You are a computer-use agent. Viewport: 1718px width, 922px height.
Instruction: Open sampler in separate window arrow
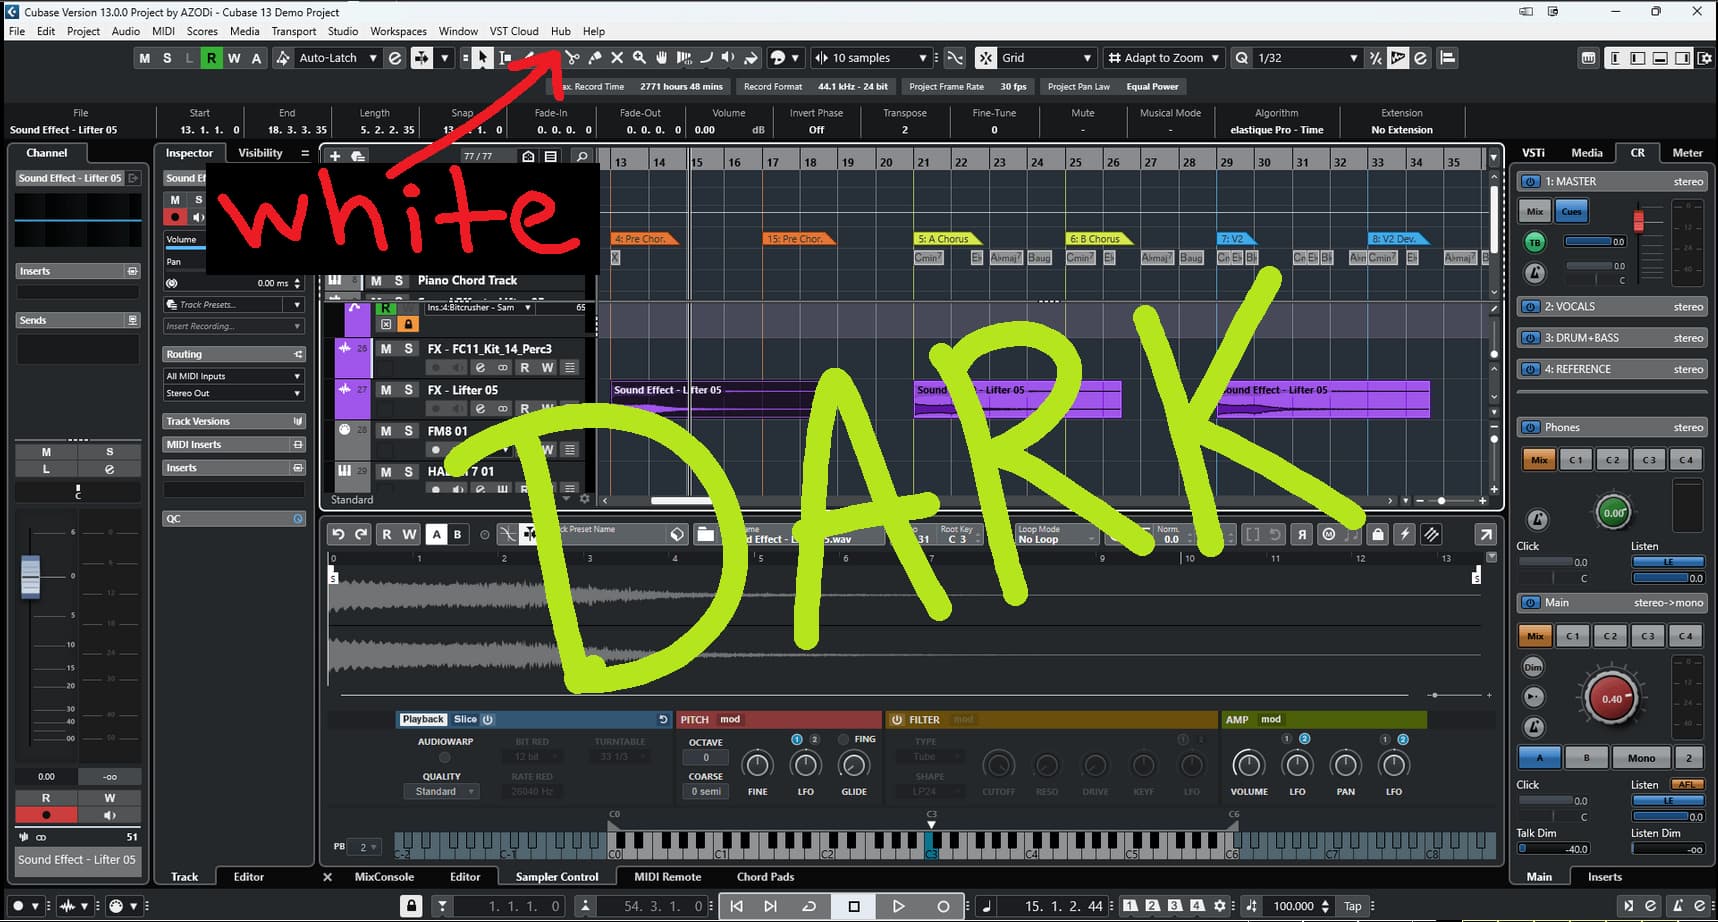[x=1486, y=534]
